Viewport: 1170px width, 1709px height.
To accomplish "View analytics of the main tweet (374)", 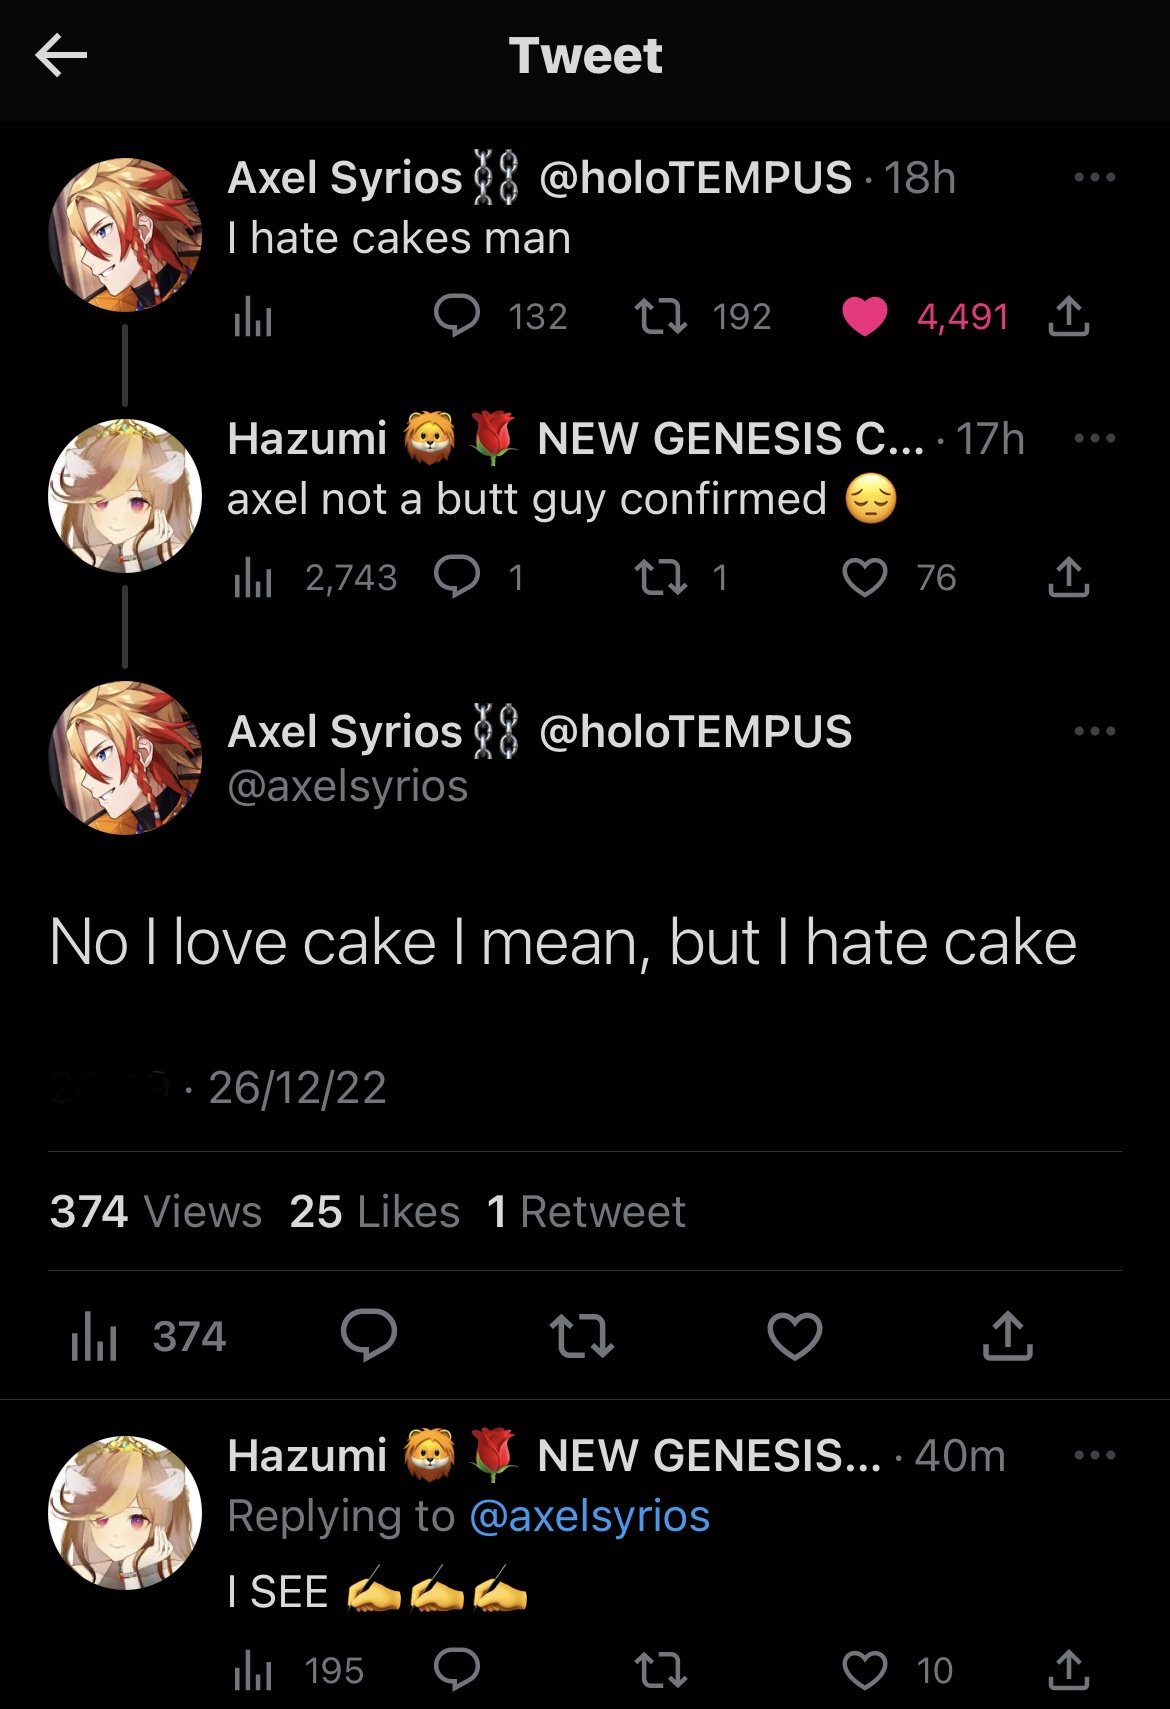I will (x=148, y=1337).
